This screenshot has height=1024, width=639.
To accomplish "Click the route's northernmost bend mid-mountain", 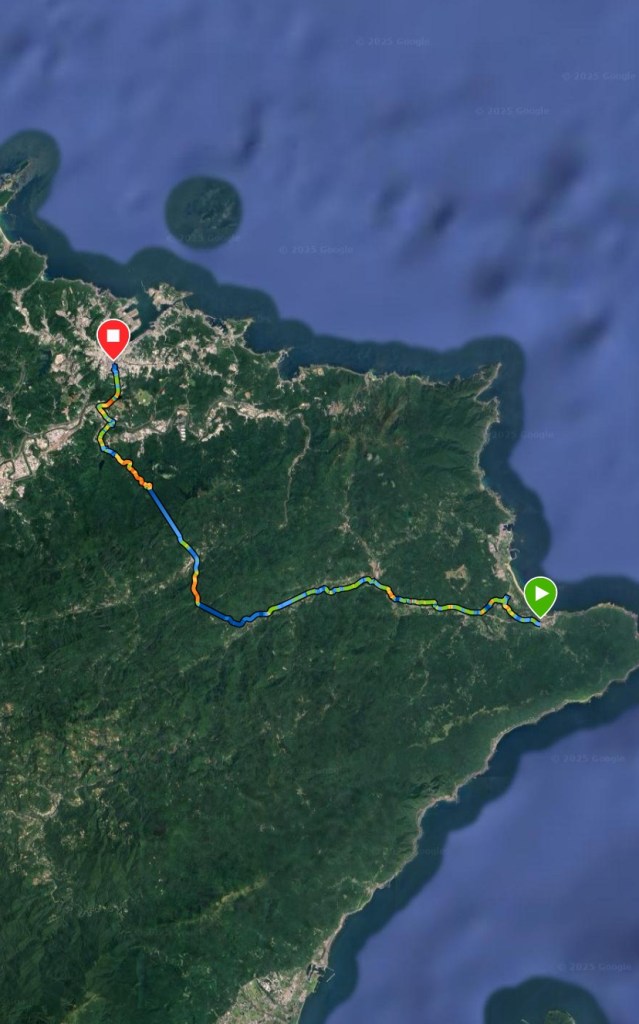I will tap(366, 579).
